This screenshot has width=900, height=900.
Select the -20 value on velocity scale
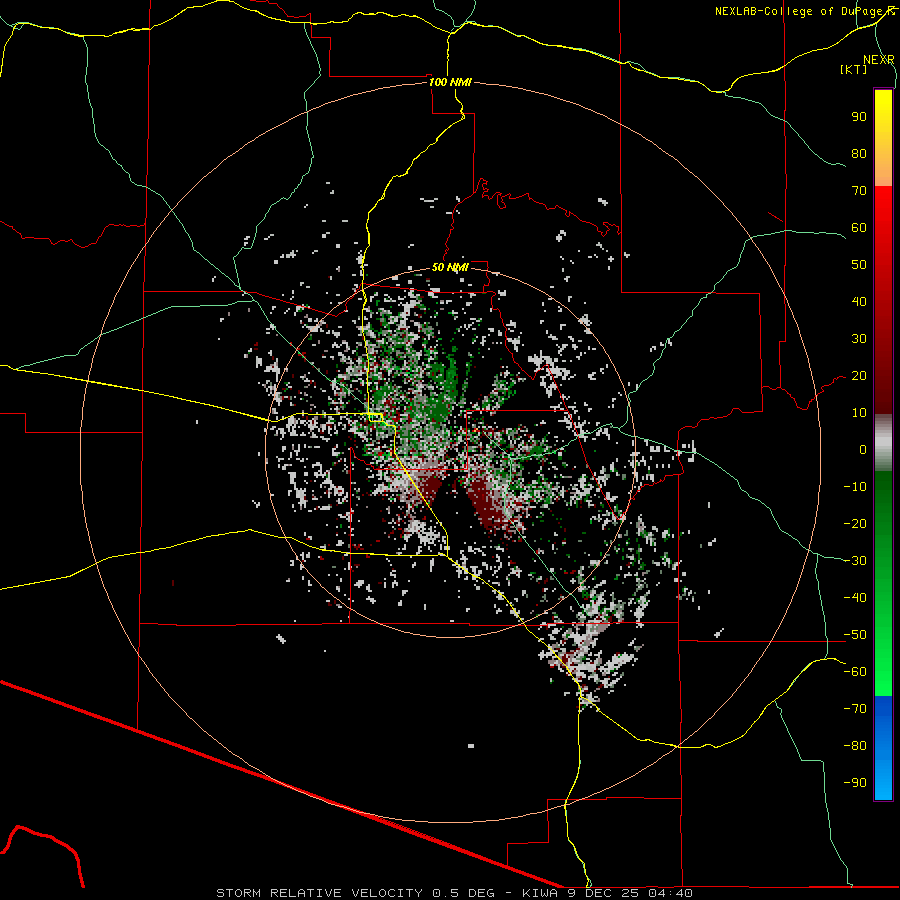click(855, 523)
